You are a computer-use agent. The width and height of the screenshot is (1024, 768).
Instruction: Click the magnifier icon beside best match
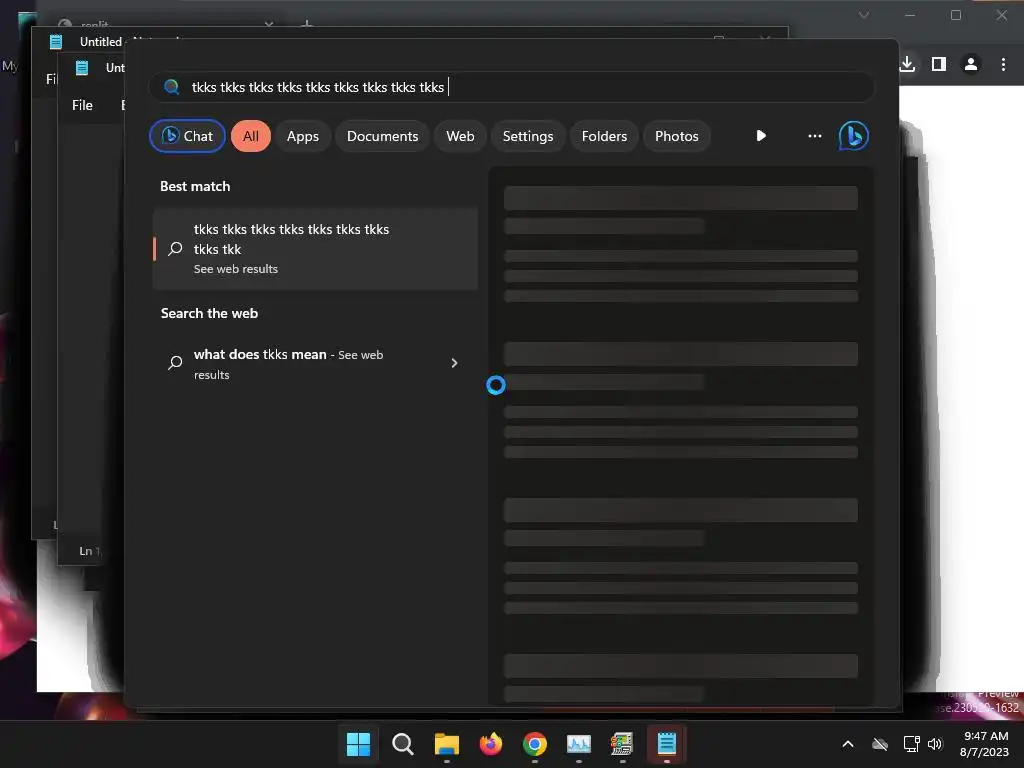tap(175, 249)
